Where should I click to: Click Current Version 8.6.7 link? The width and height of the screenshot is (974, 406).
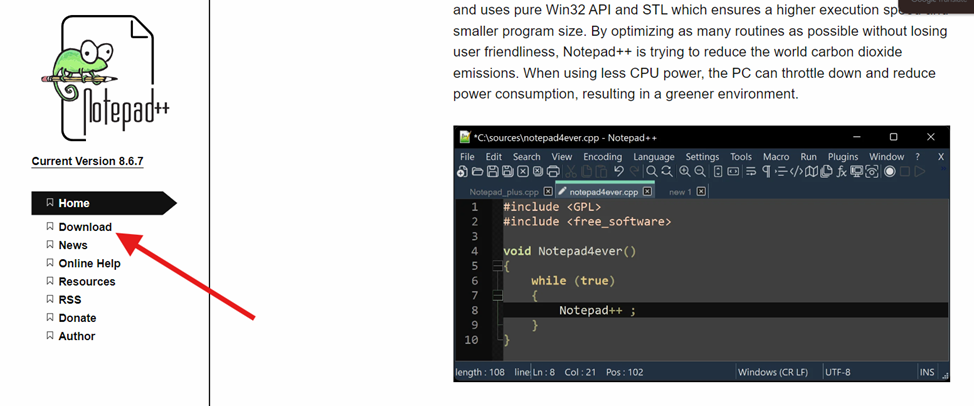88,161
